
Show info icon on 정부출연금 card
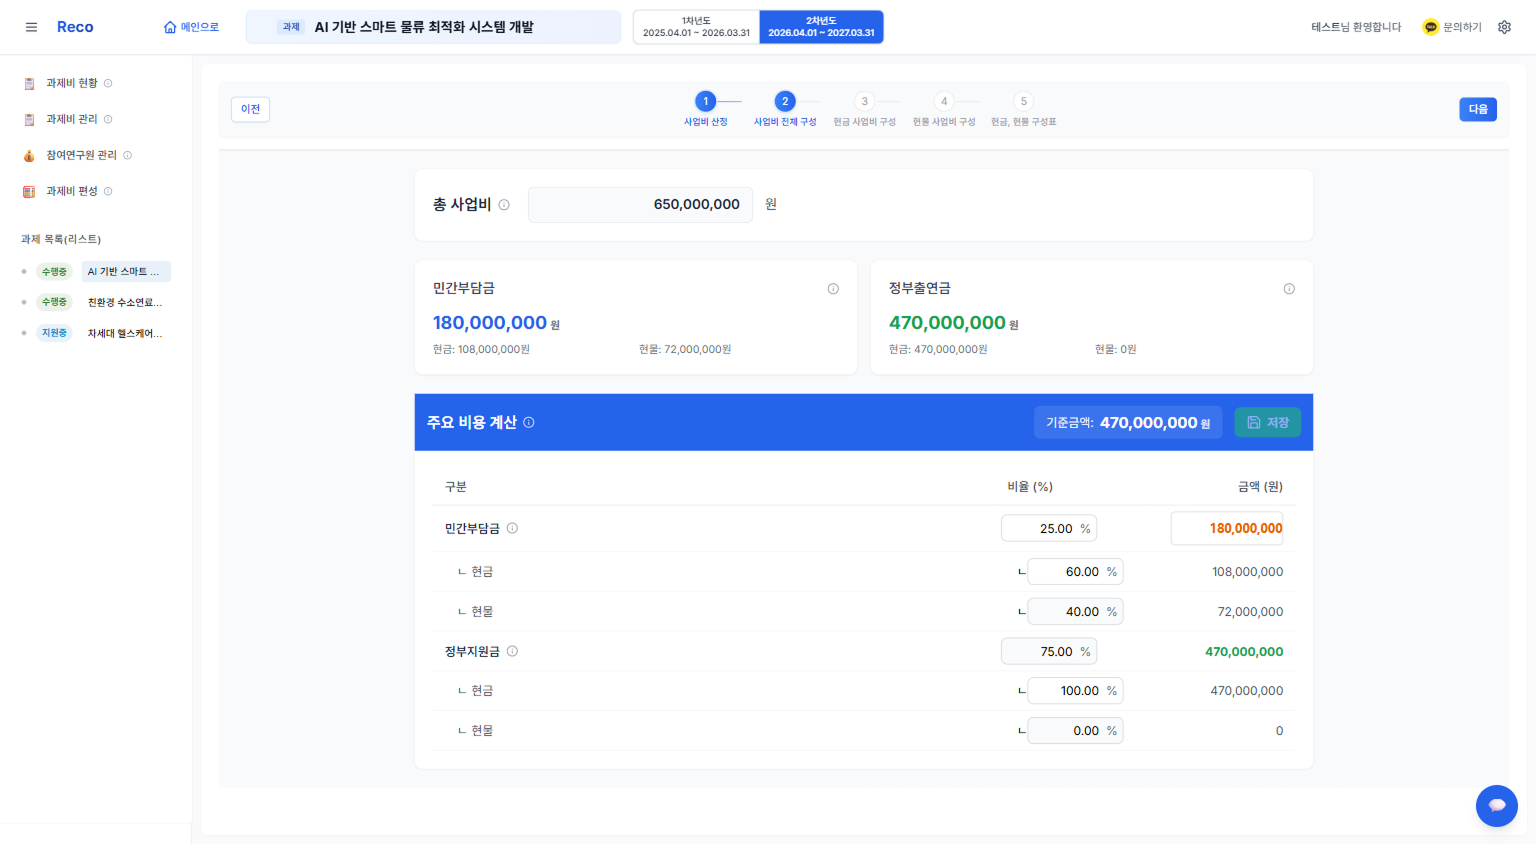tap(1289, 289)
